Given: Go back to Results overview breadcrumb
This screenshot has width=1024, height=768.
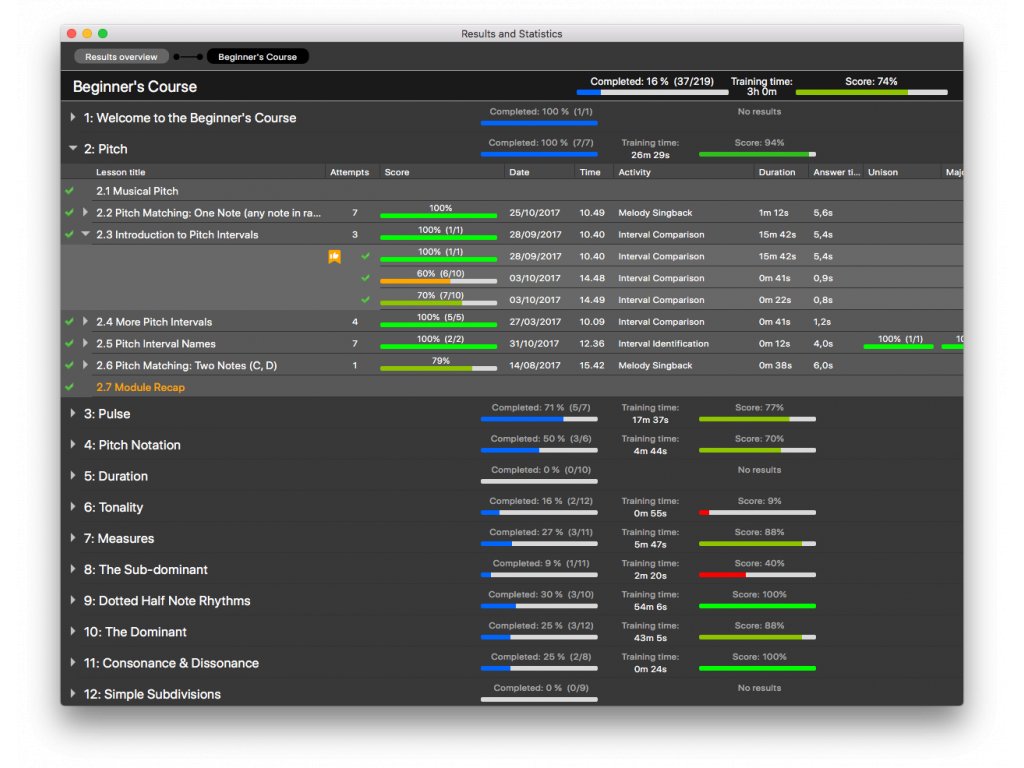Looking at the screenshot, I should click(x=121, y=57).
